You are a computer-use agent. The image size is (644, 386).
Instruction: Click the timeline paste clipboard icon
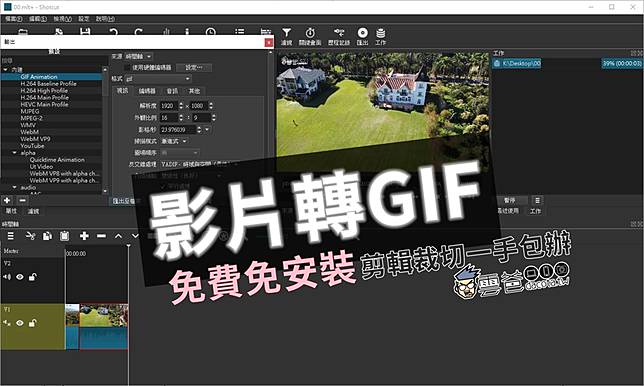(64, 236)
